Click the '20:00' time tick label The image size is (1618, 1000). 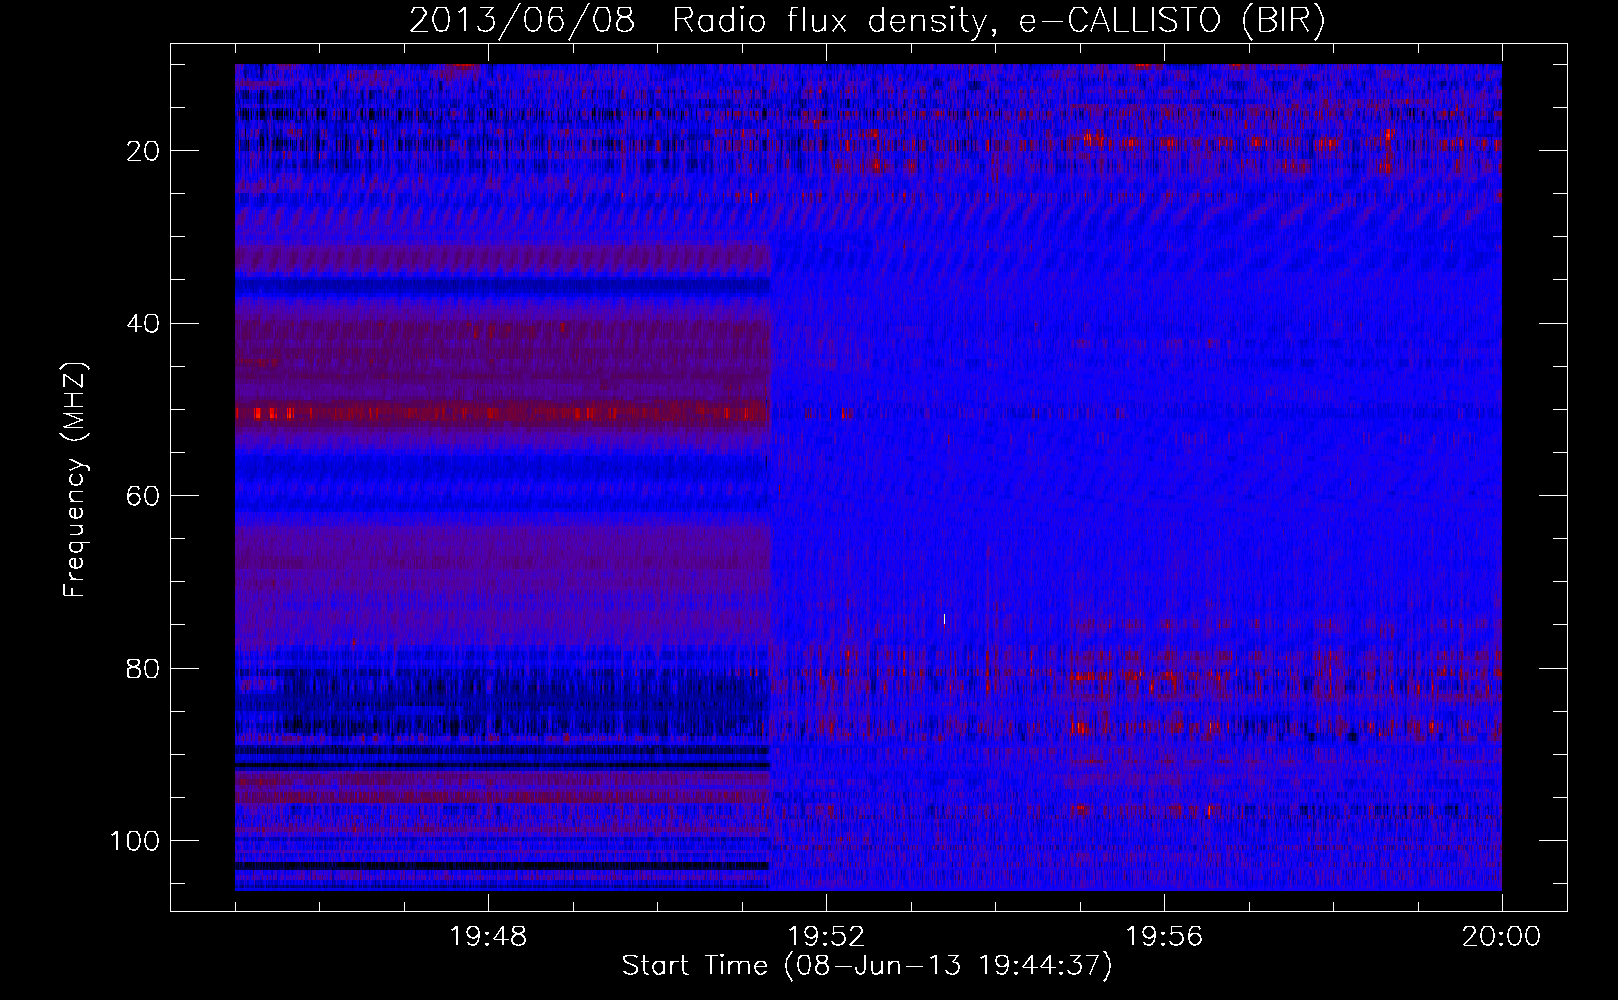tap(1502, 937)
